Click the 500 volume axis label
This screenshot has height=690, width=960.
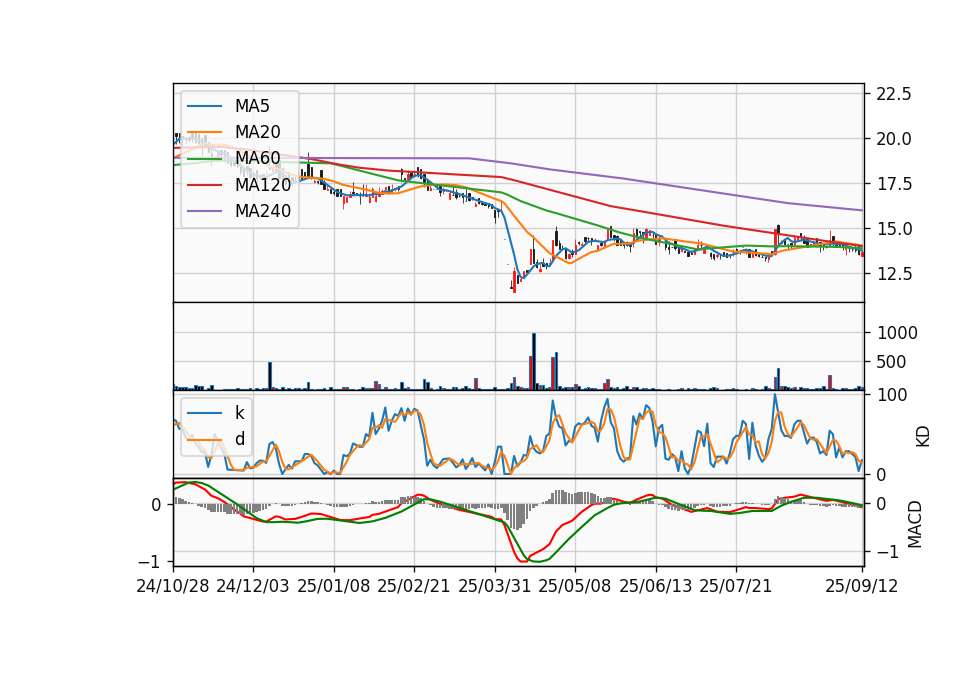click(892, 362)
